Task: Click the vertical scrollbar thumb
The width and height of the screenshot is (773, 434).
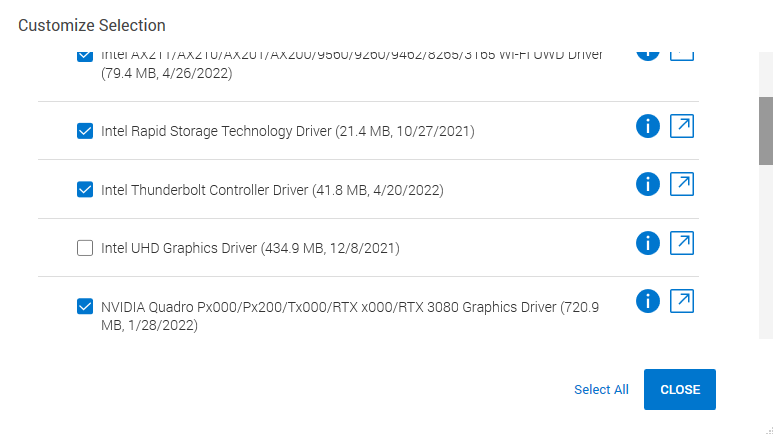Action: (x=765, y=130)
